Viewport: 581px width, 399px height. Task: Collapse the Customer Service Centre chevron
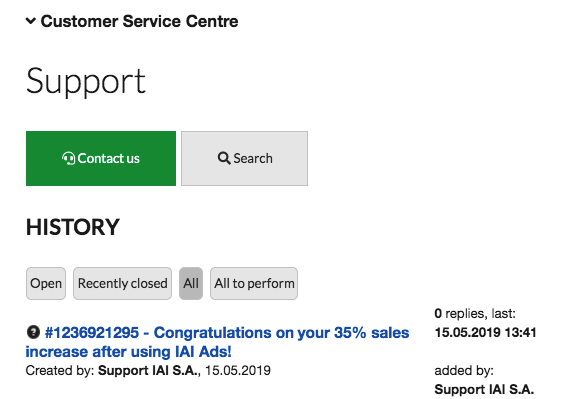pos(31,21)
